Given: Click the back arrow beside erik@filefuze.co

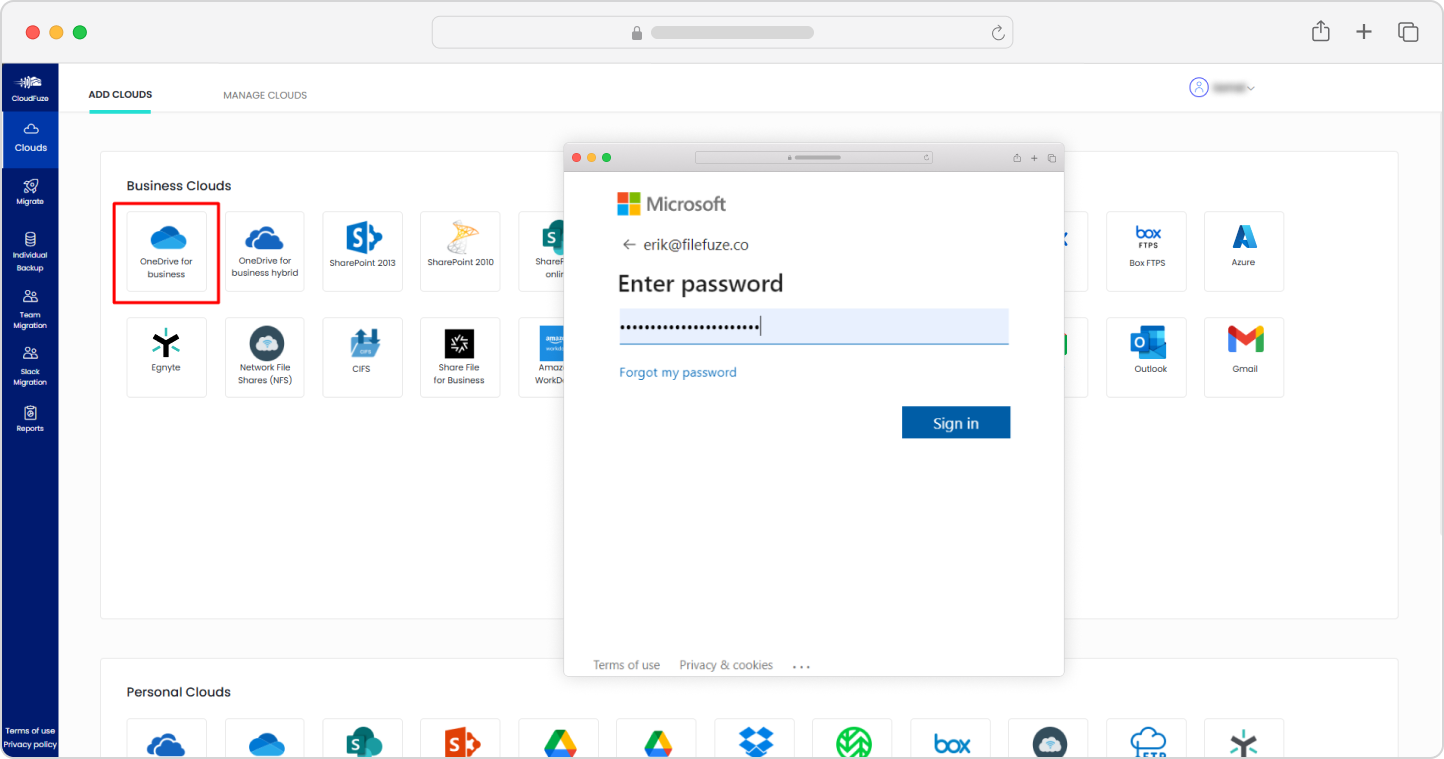Looking at the screenshot, I should [x=628, y=244].
